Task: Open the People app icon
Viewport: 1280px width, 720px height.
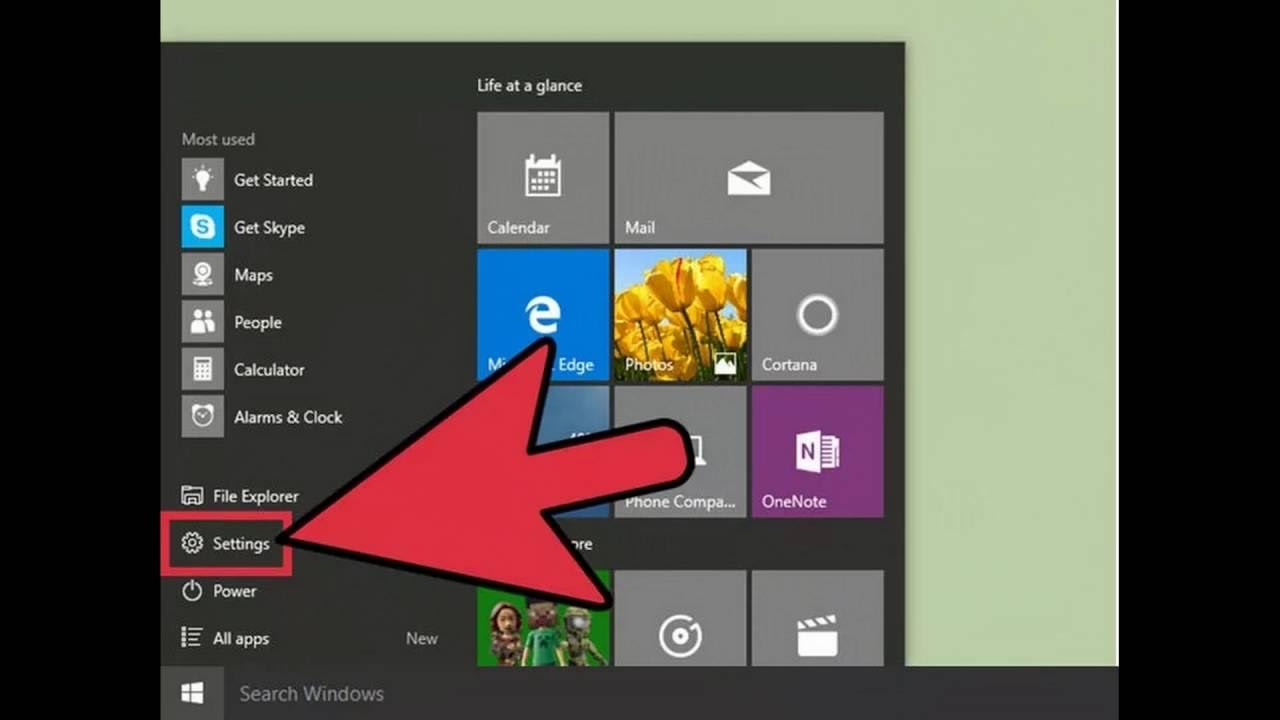Action: [x=202, y=322]
